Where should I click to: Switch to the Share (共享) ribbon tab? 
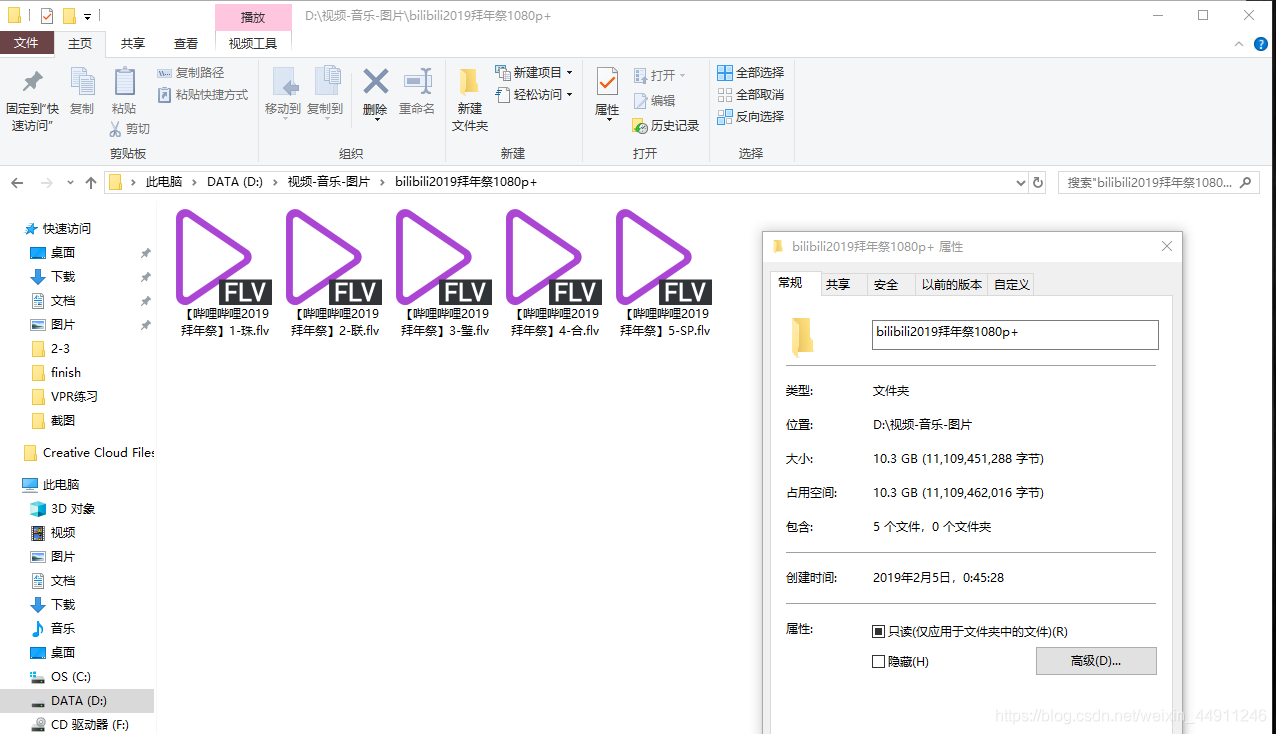coord(132,44)
